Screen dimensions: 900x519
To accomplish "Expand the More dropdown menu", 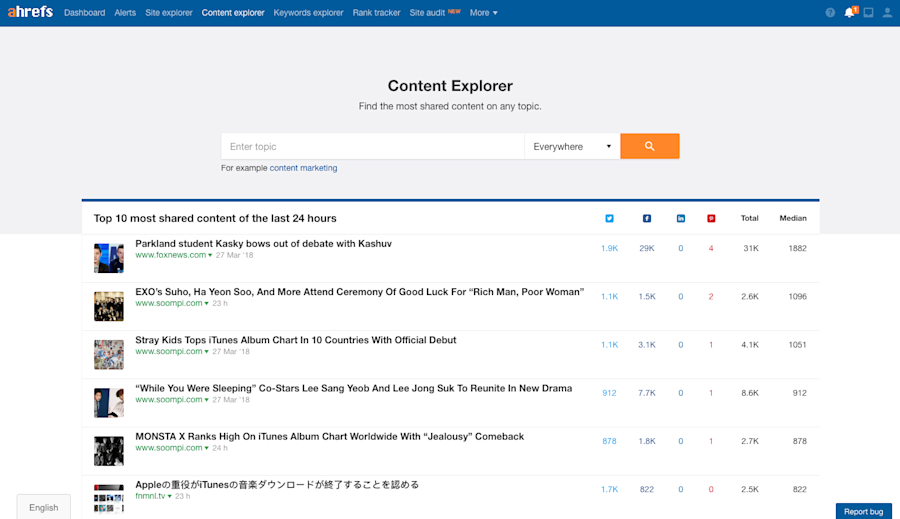I will 483,13.
